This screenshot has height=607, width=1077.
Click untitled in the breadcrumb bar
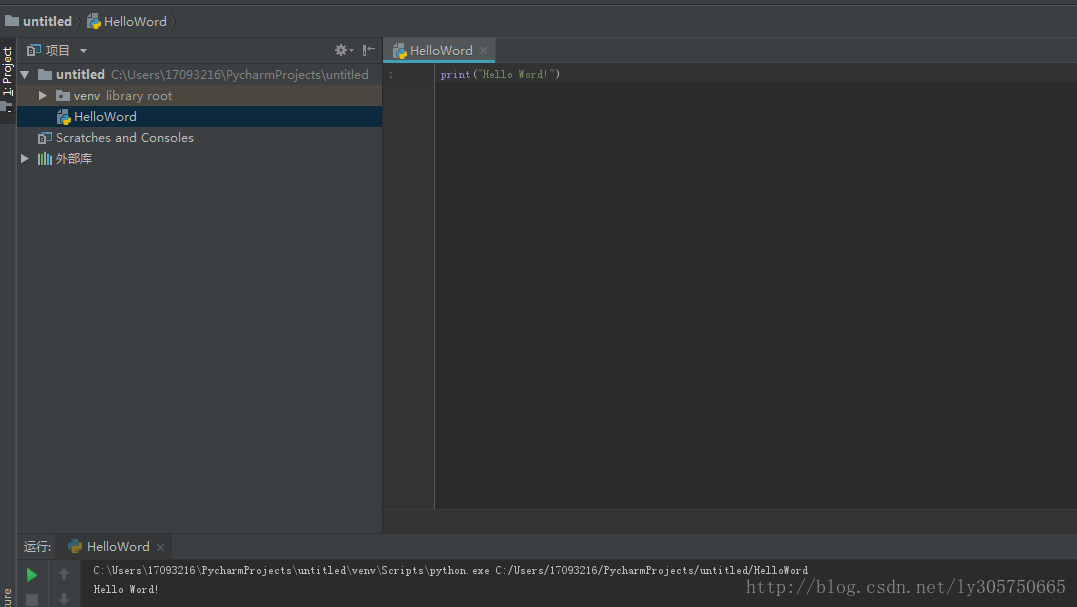47,21
